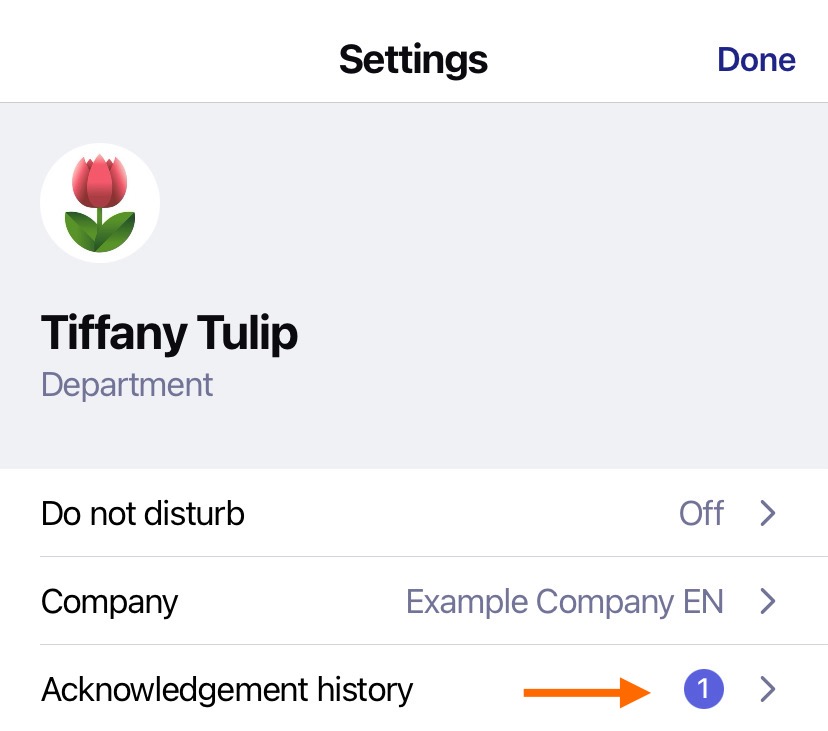Open Acknowledgement history entry

(x=414, y=689)
